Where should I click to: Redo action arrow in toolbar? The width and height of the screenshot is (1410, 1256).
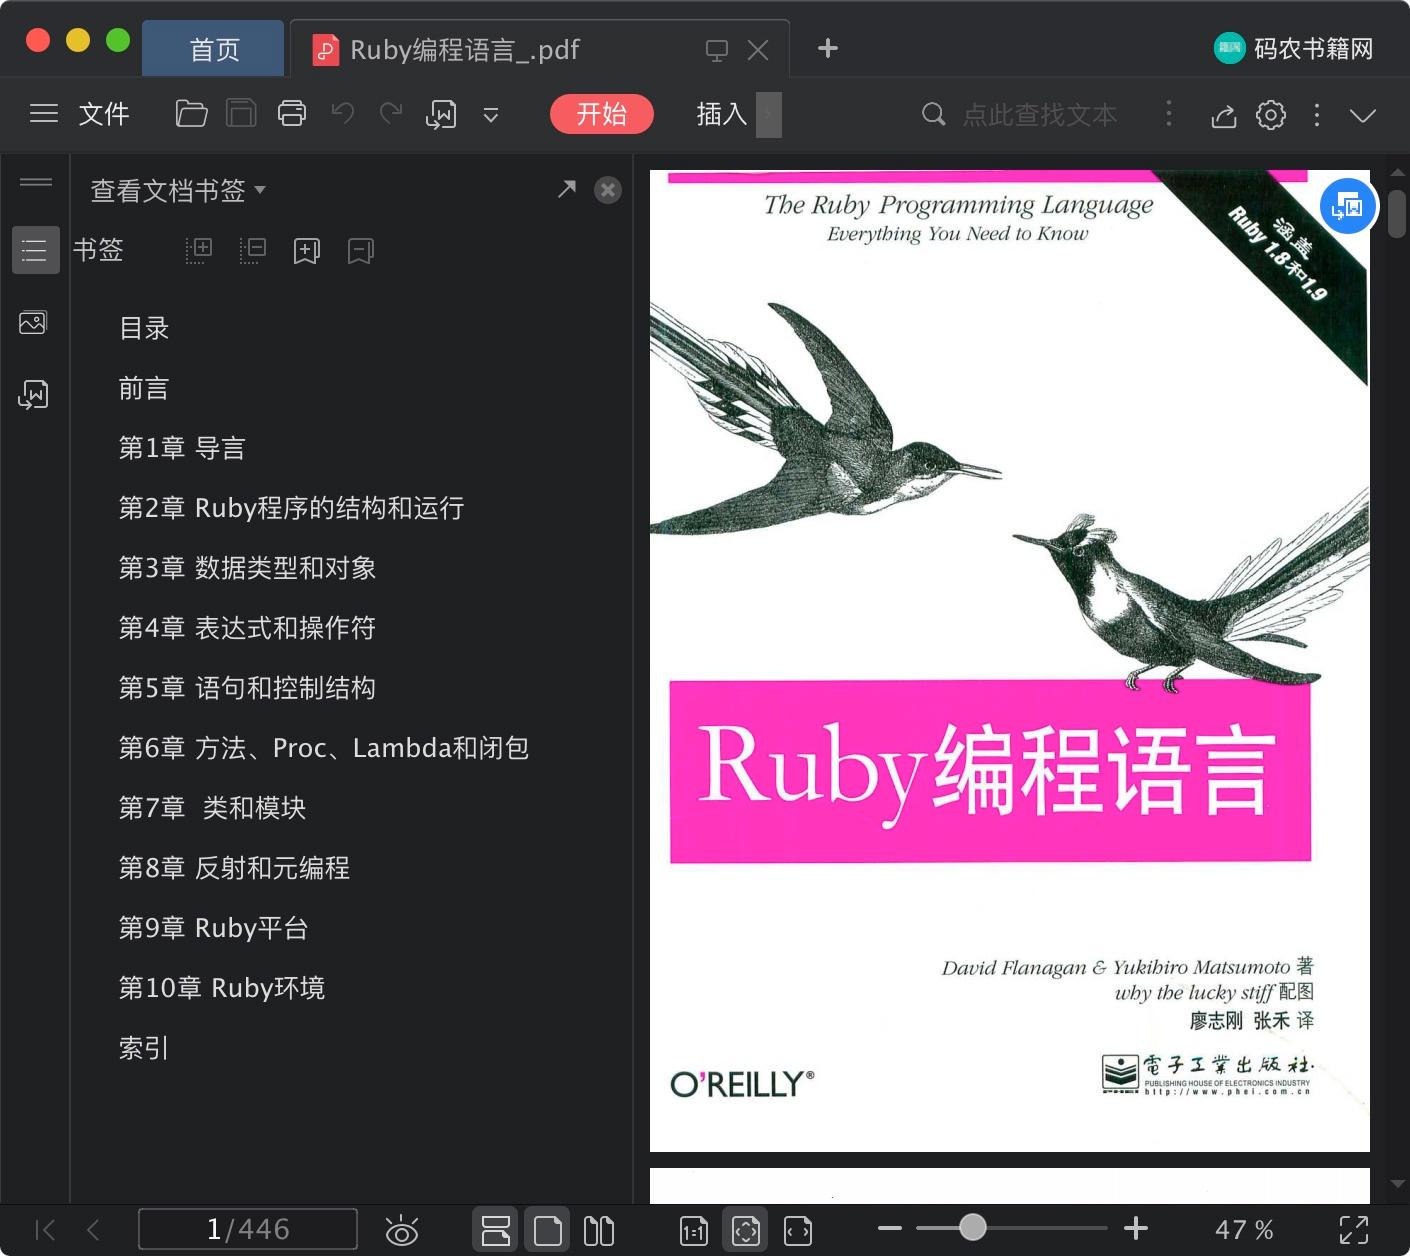coord(391,114)
